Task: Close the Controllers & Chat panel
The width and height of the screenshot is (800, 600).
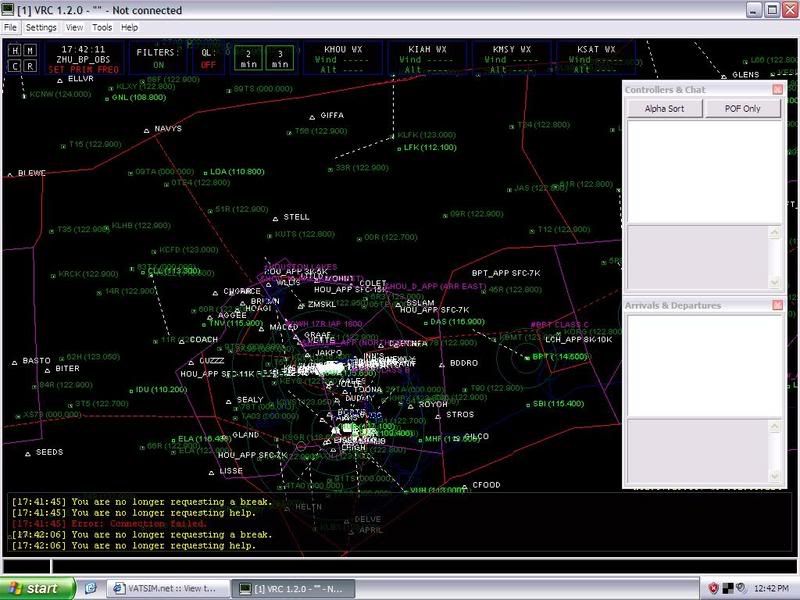Action: (x=776, y=90)
